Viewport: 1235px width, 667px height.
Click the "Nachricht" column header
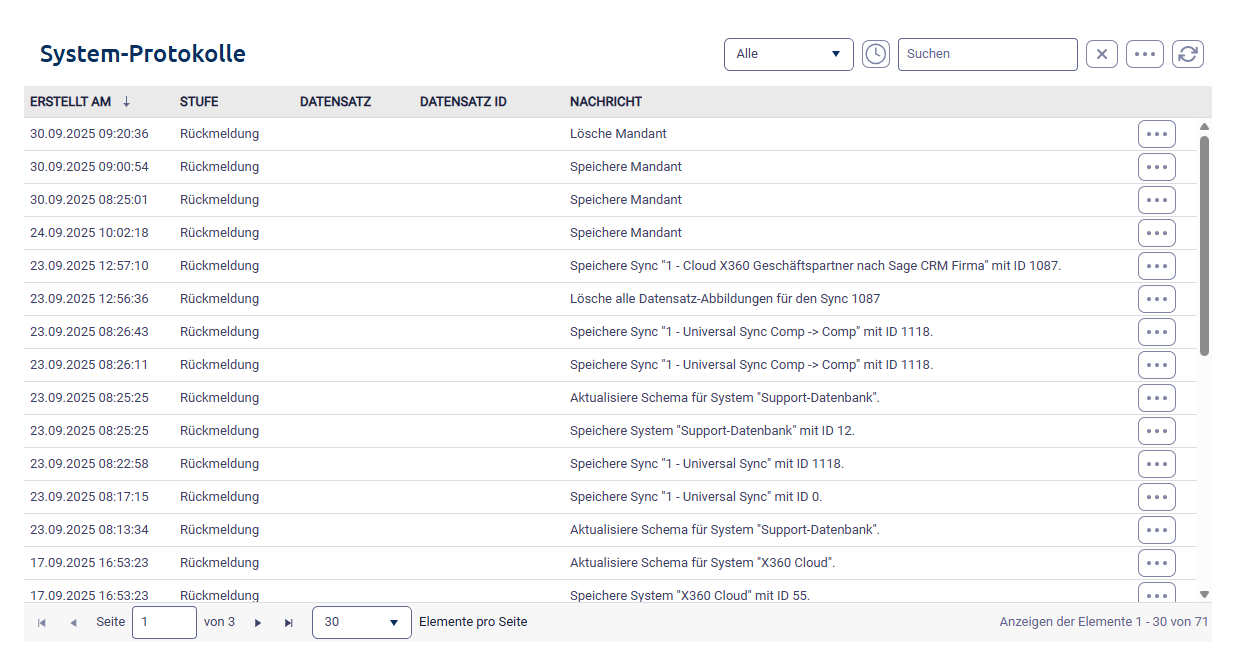pyautogui.click(x=606, y=102)
